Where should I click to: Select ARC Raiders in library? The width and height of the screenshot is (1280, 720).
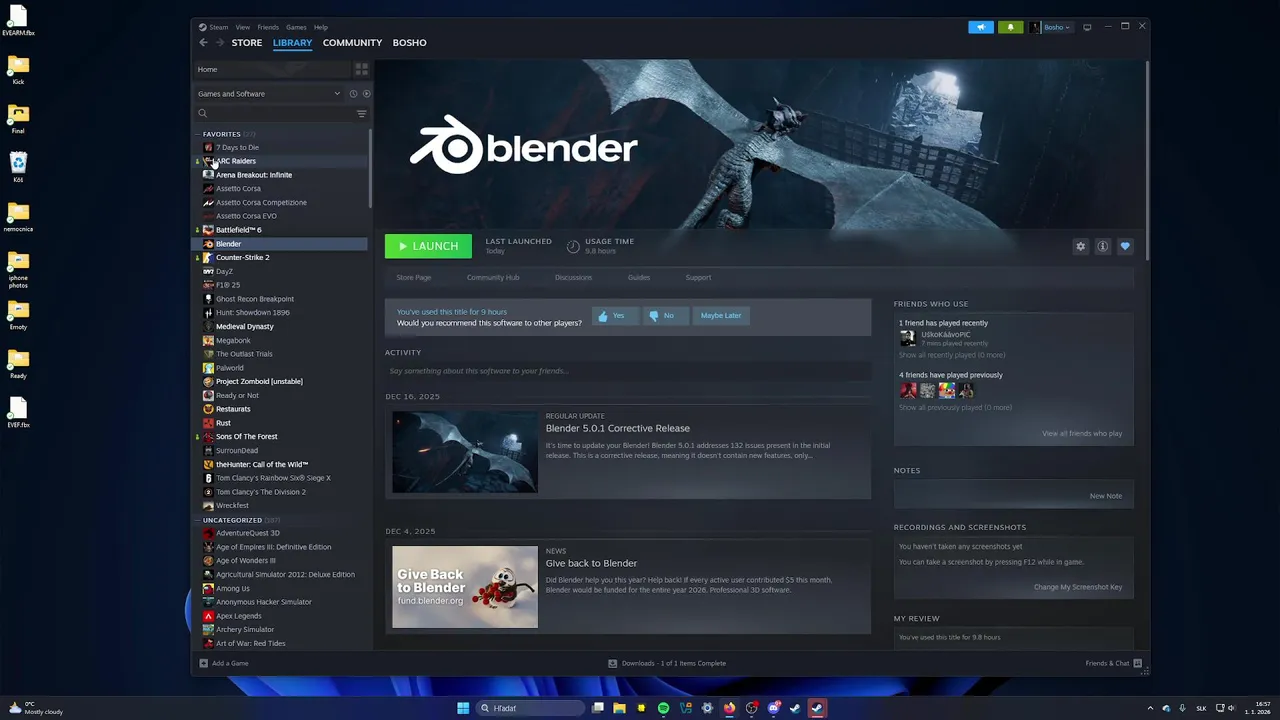tap(236, 161)
